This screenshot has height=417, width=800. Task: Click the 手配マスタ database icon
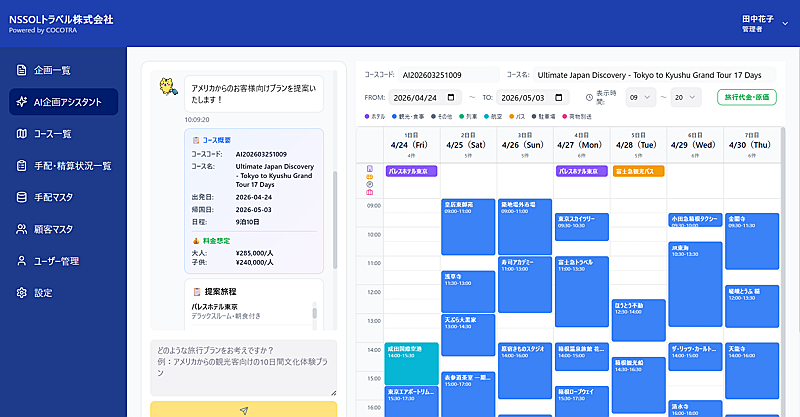tap(22, 197)
